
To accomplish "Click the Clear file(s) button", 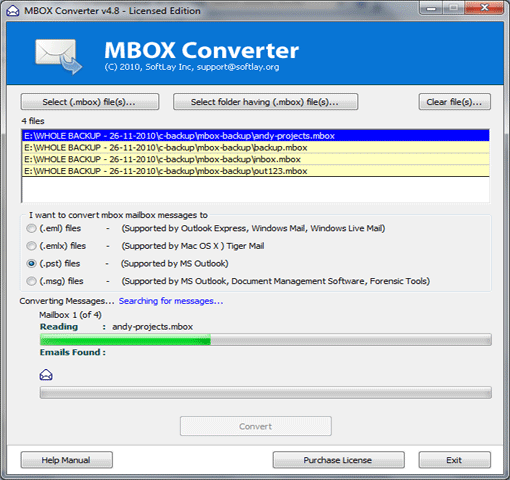I will click(x=455, y=102).
